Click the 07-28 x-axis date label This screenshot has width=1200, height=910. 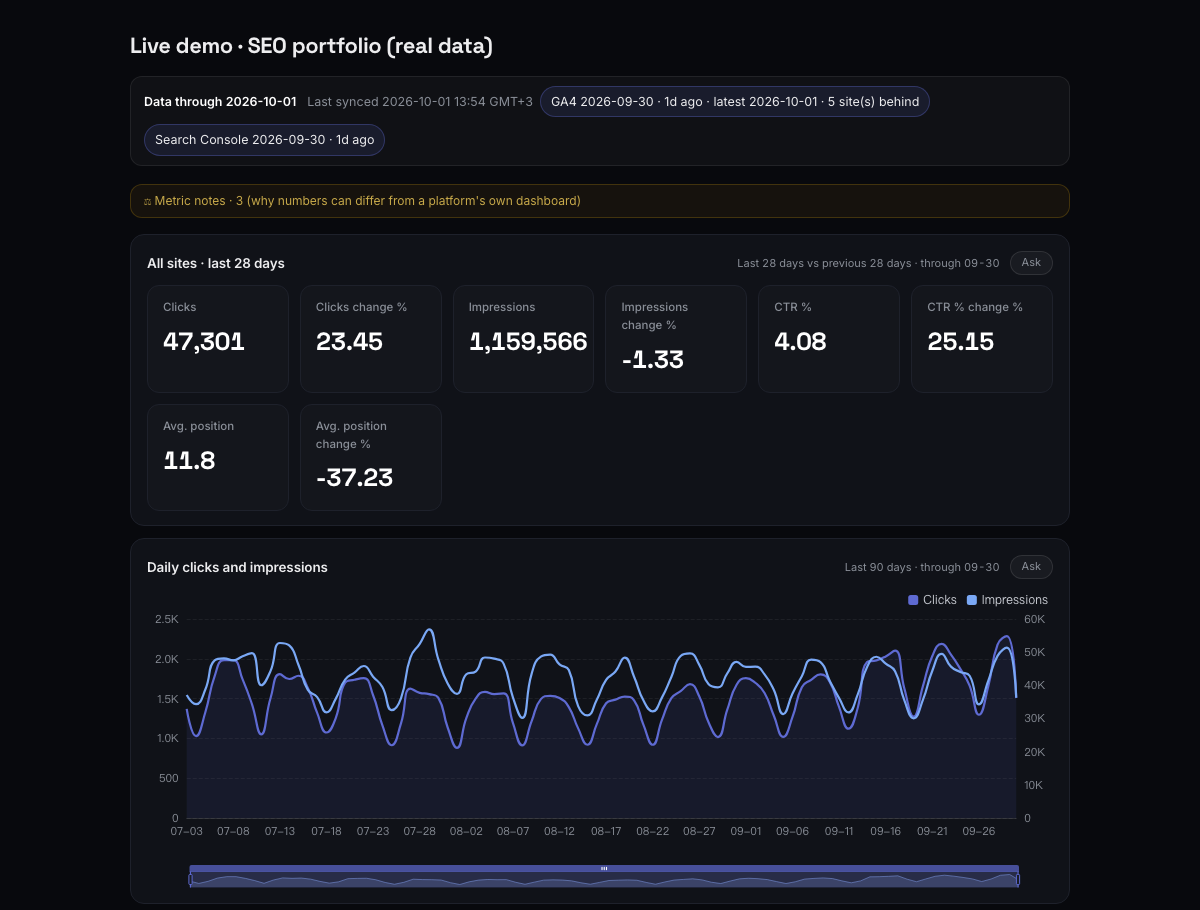click(x=420, y=831)
